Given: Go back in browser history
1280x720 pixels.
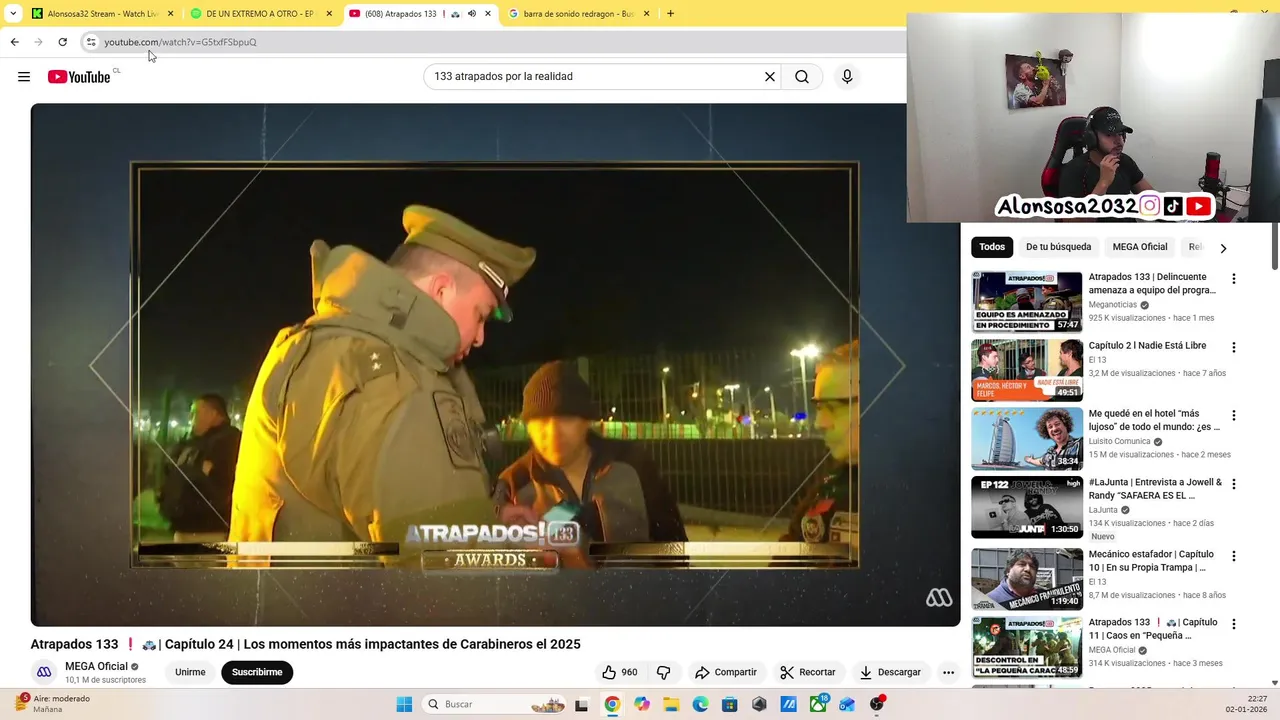Looking at the screenshot, I should pyautogui.click(x=14, y=42).
